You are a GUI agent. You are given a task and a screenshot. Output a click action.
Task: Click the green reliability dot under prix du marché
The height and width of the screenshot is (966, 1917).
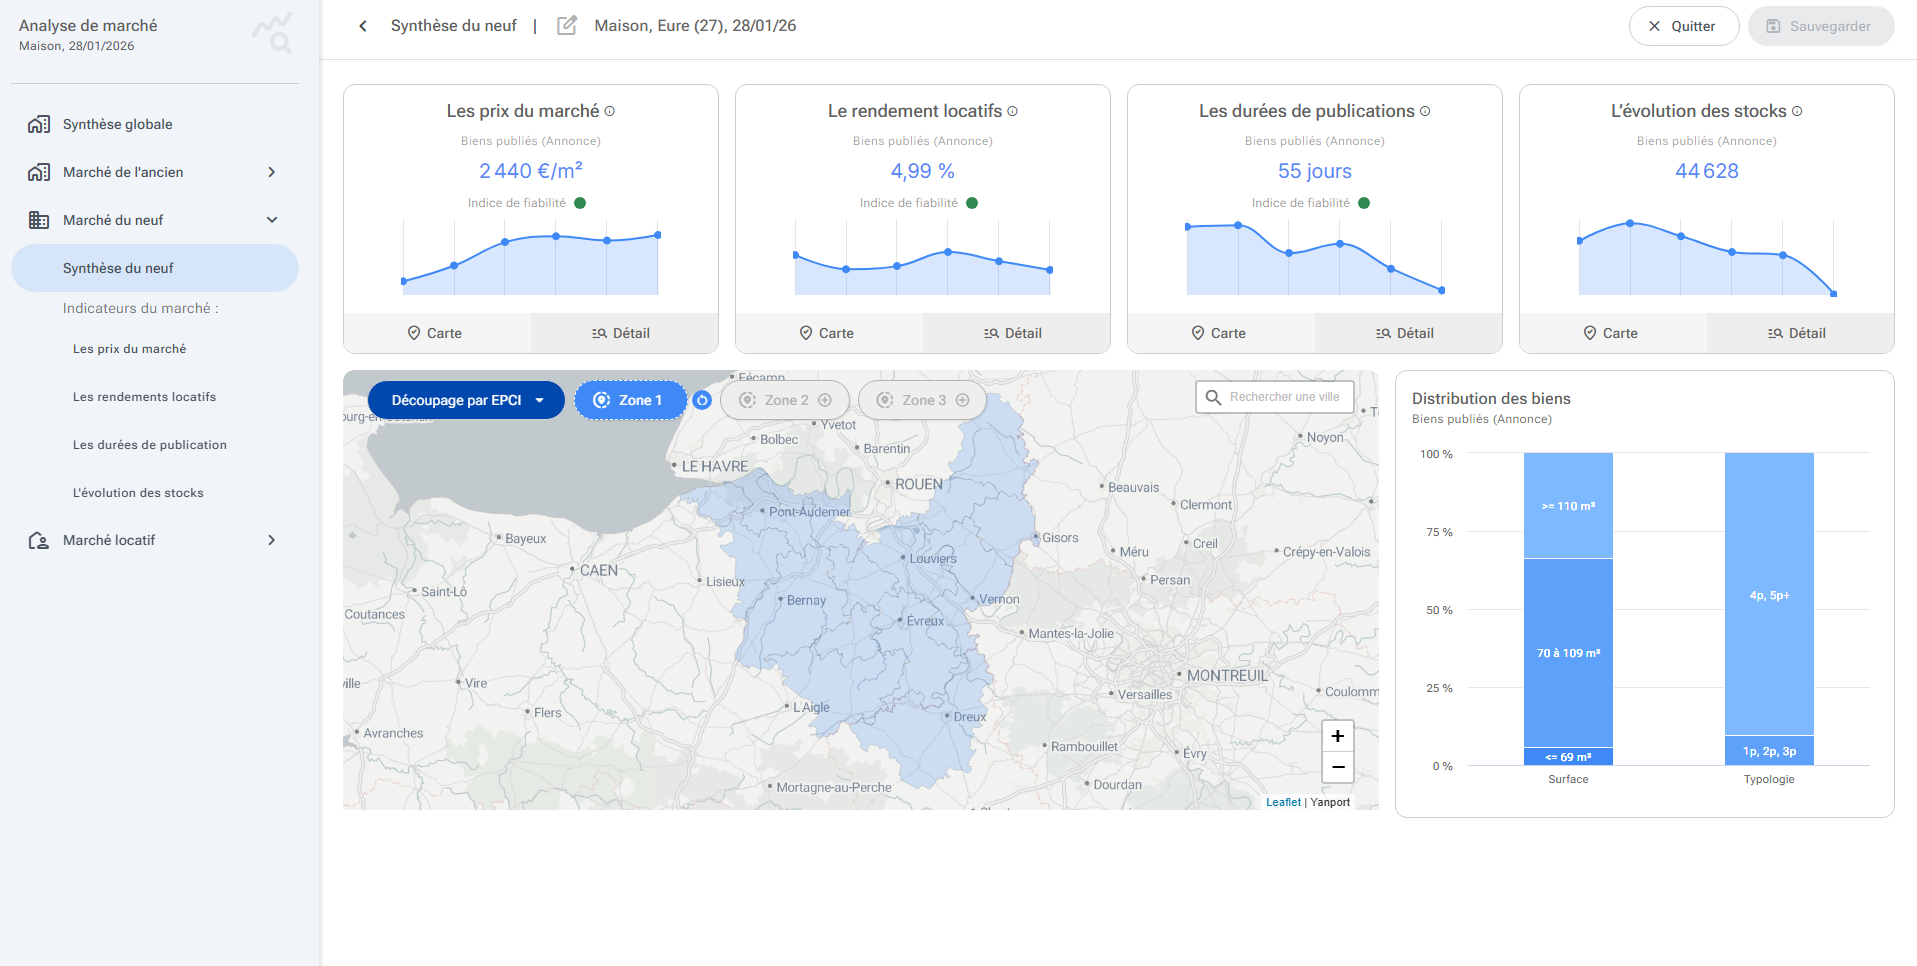[580, 203]
